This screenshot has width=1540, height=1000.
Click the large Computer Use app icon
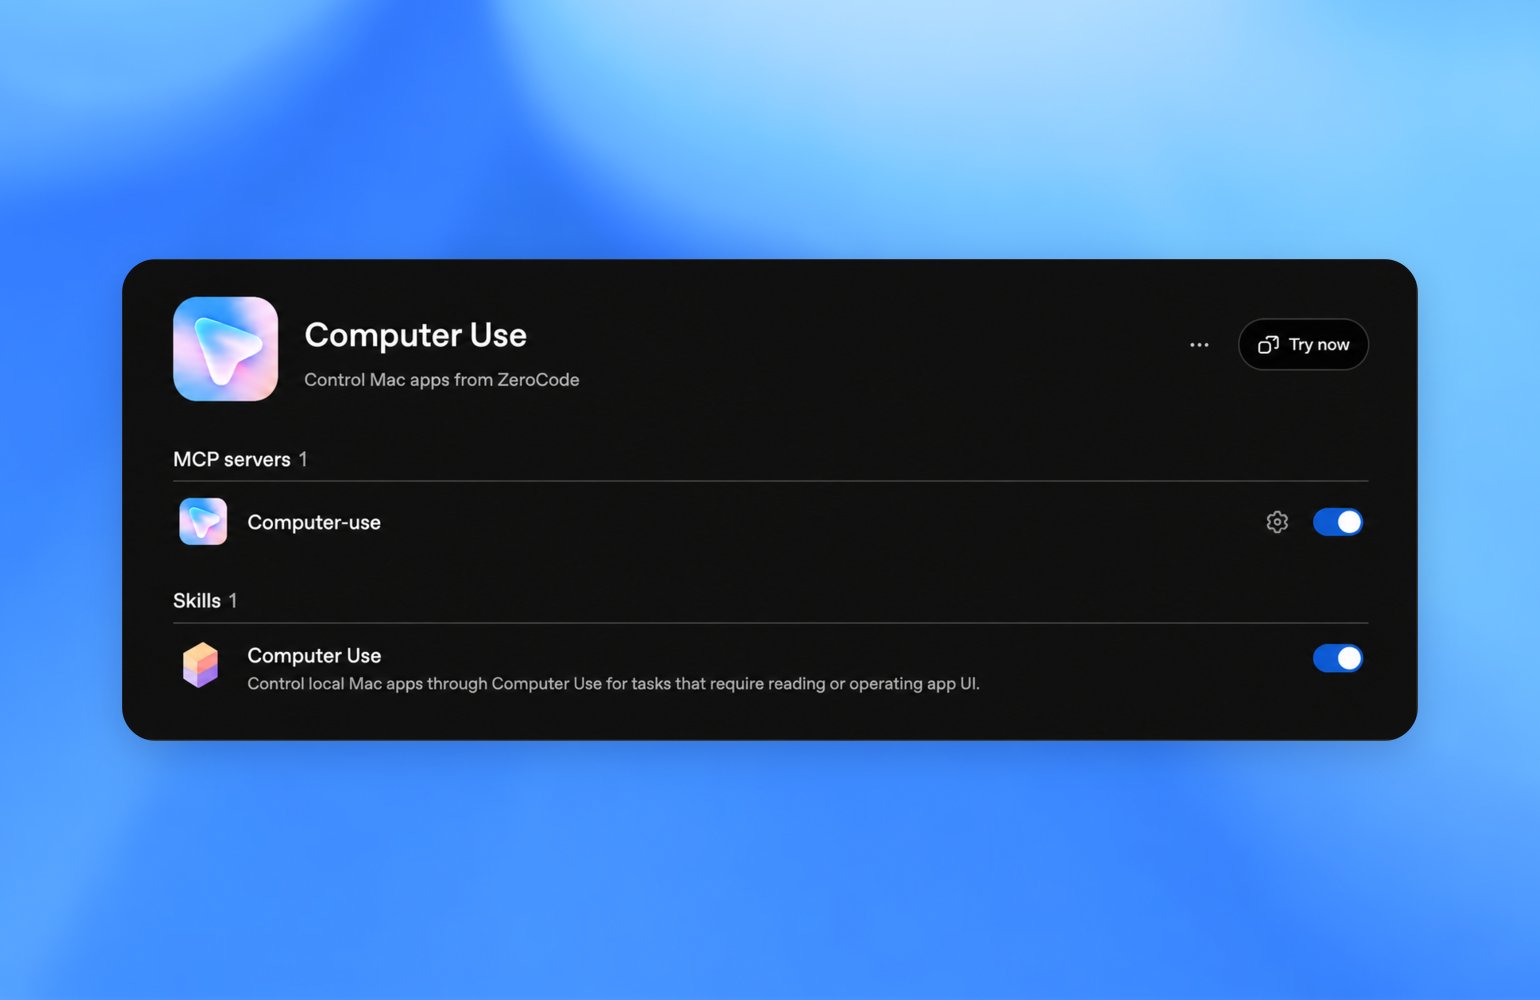225,349
